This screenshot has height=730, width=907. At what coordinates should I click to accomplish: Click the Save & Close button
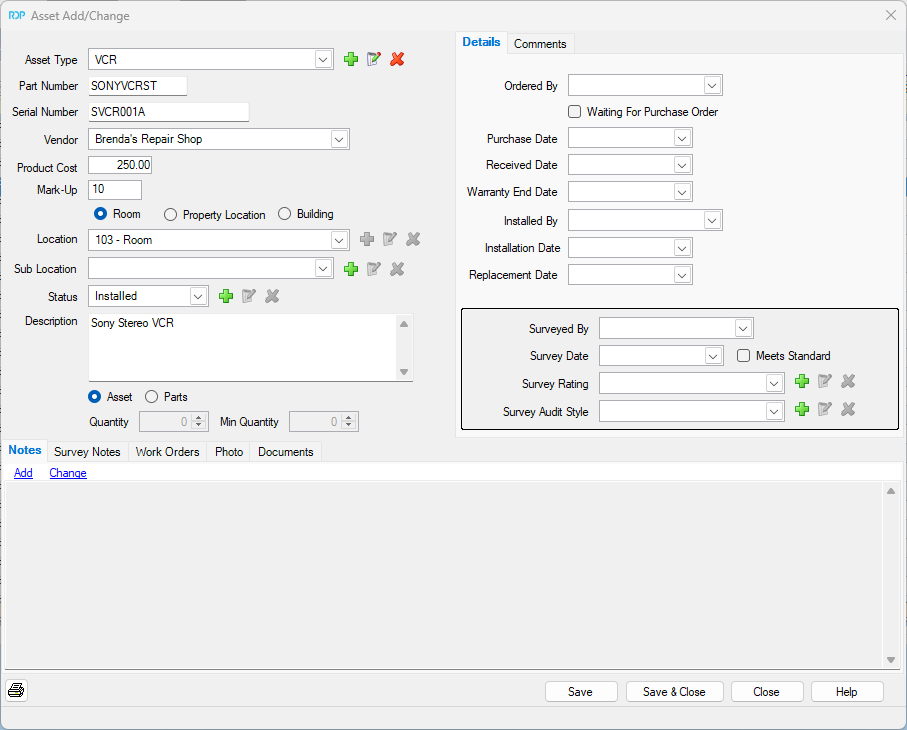tap(674, 692)
